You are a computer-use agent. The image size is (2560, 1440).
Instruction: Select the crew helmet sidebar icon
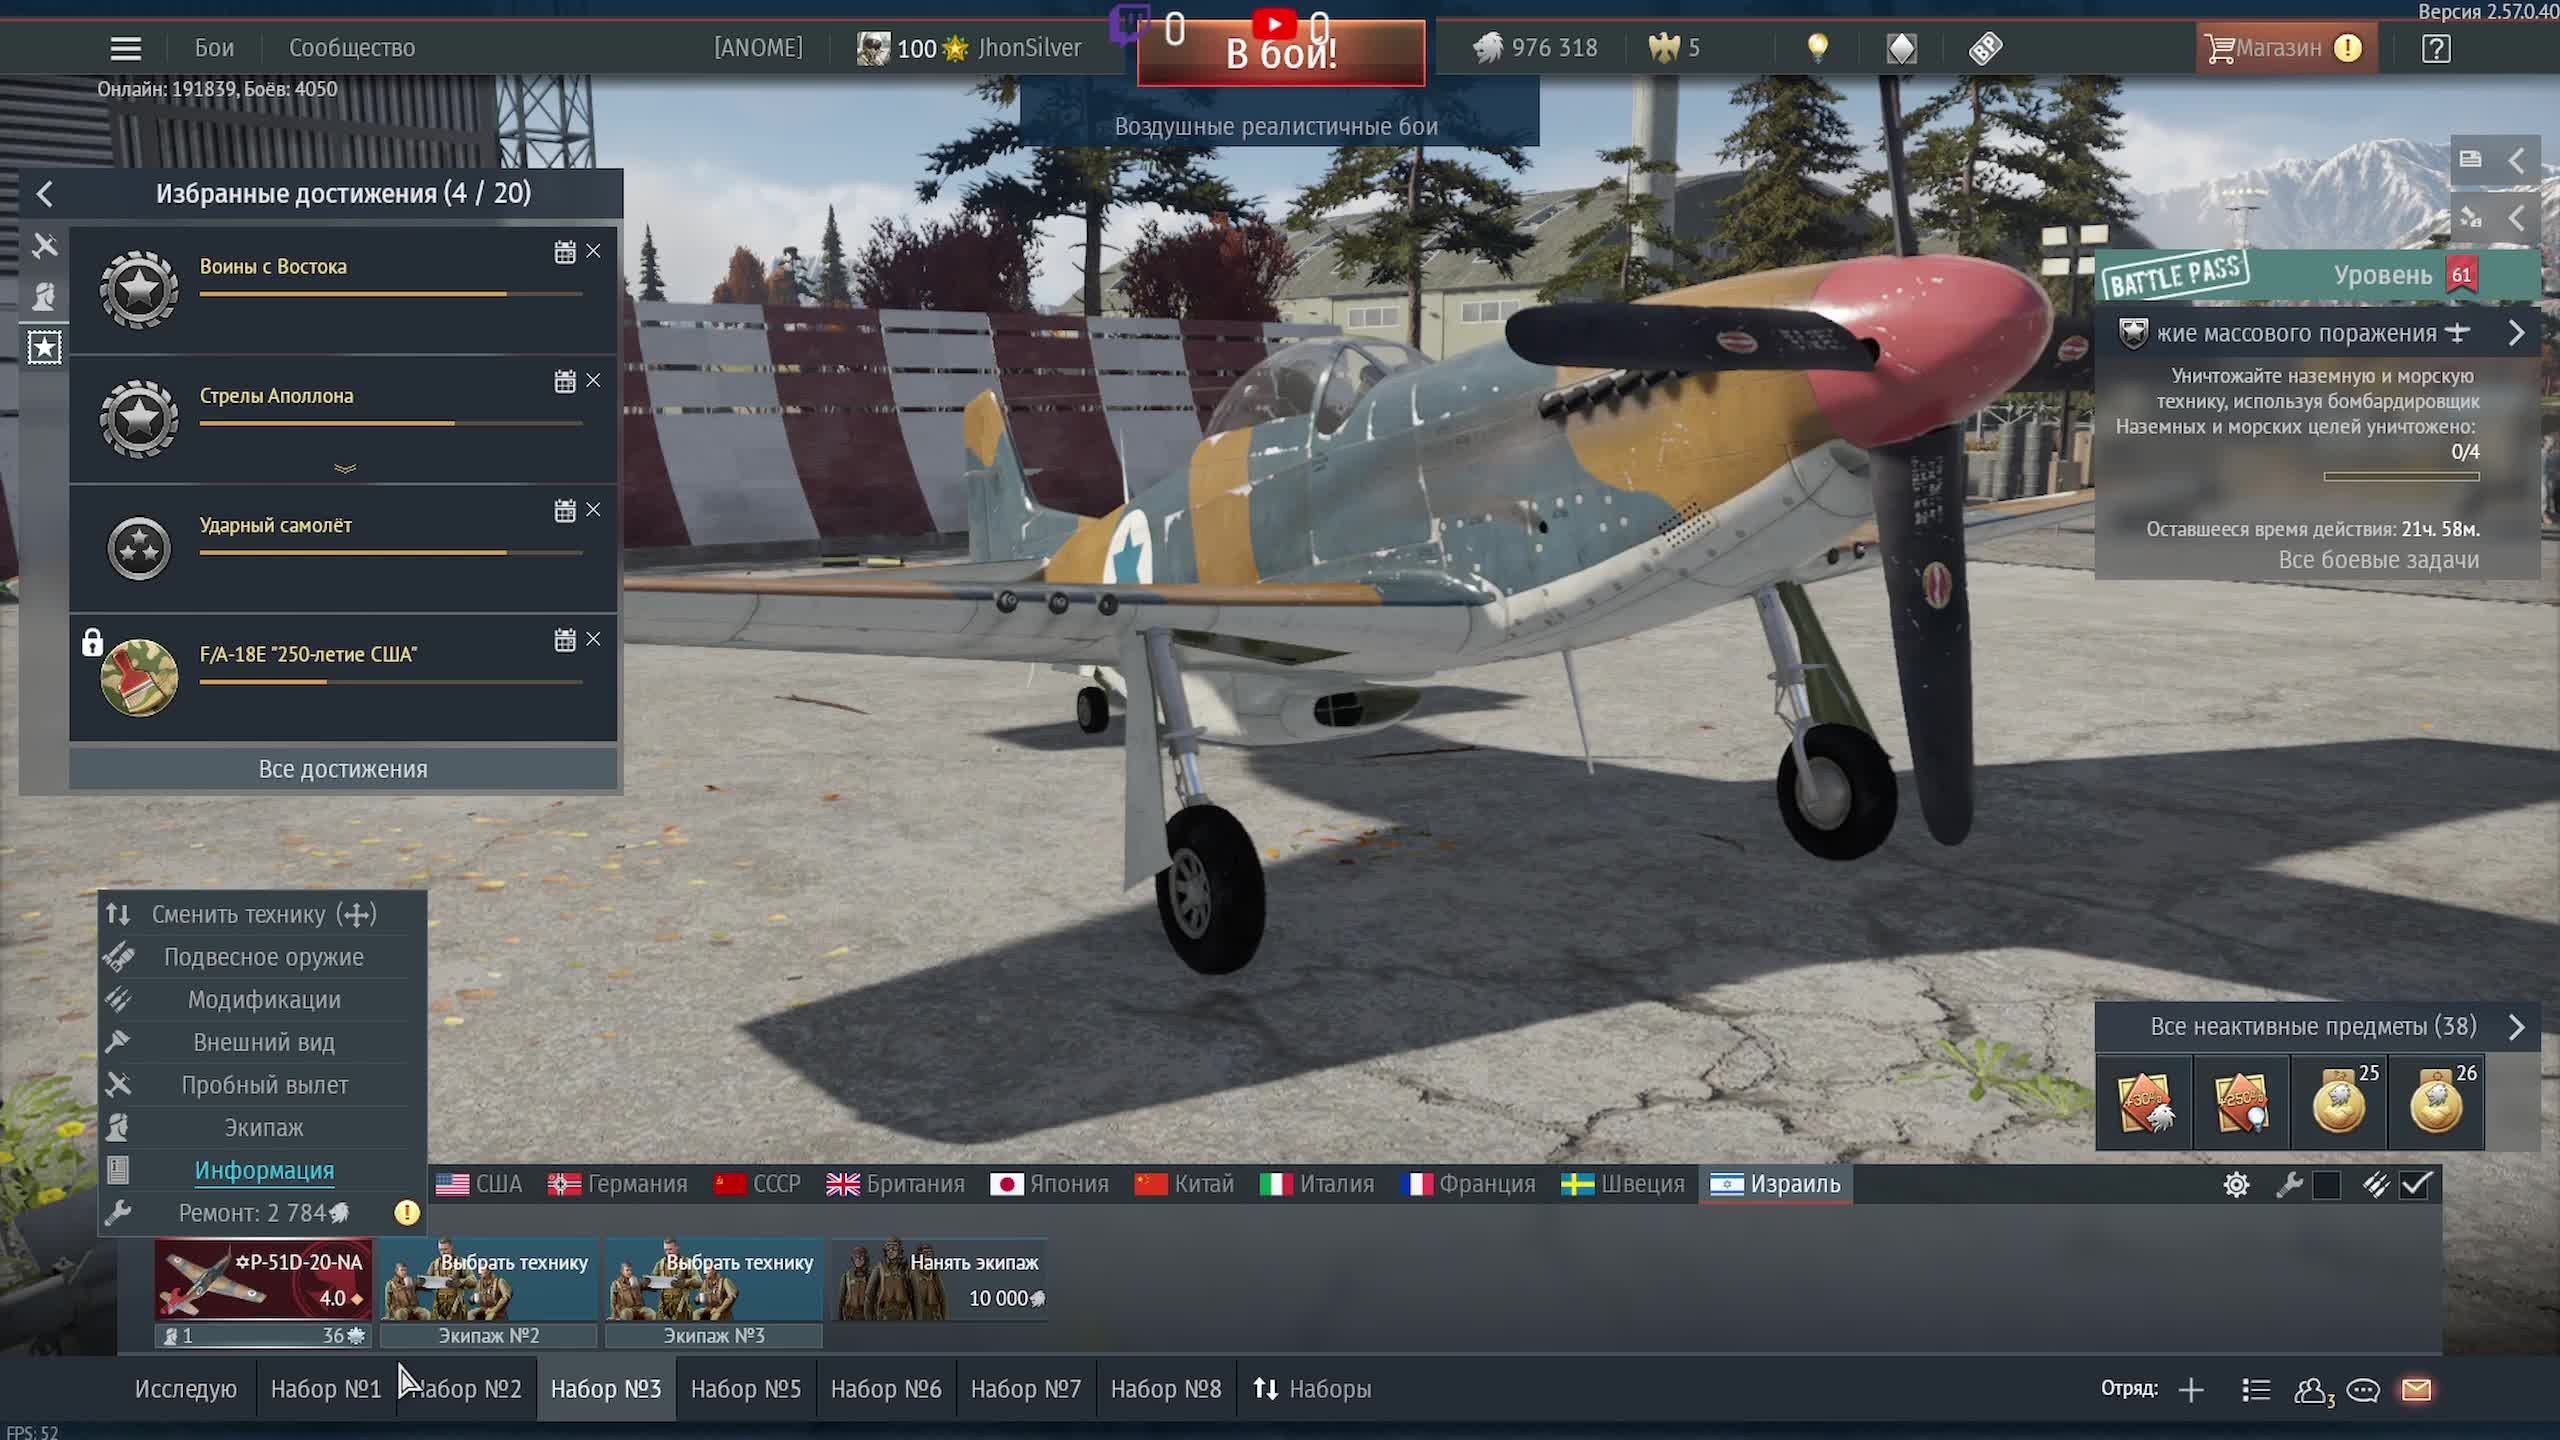pyautogui.click(x=44, y=296)
